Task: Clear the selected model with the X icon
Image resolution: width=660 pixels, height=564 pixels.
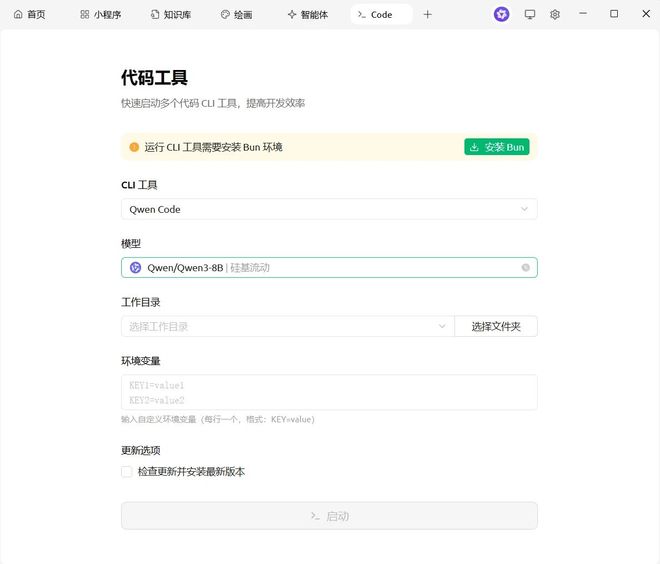Action: [x=525, y=268]
